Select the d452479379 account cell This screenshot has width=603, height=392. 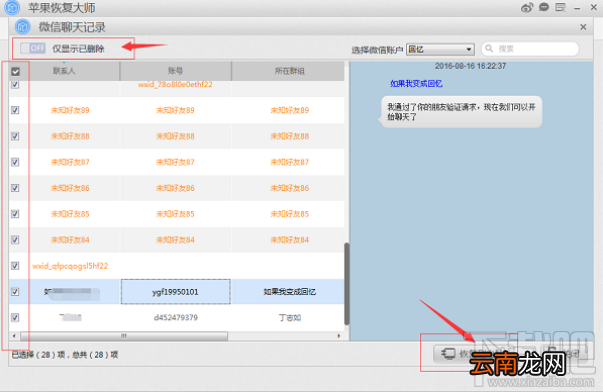176,317
